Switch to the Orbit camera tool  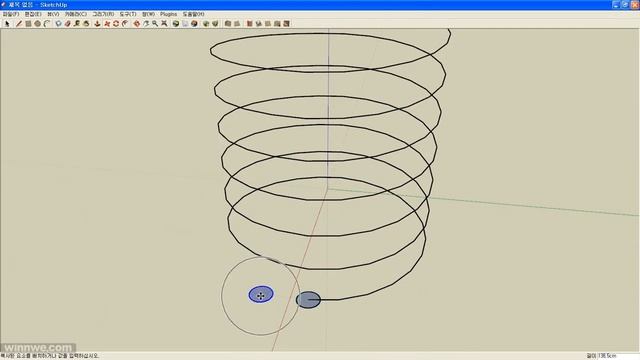click(x=137, y=24)
